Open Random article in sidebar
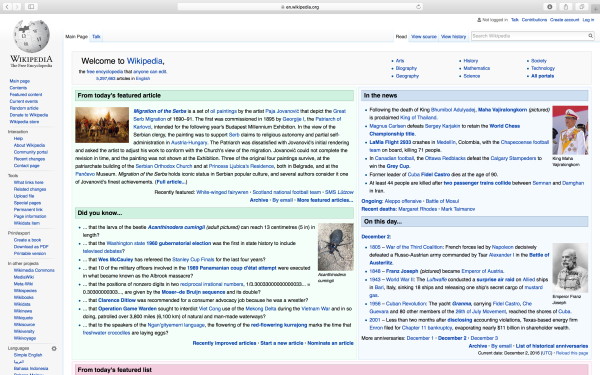This screenshot has width=600, height=375. pyautogui.click(x=24, y=108)
